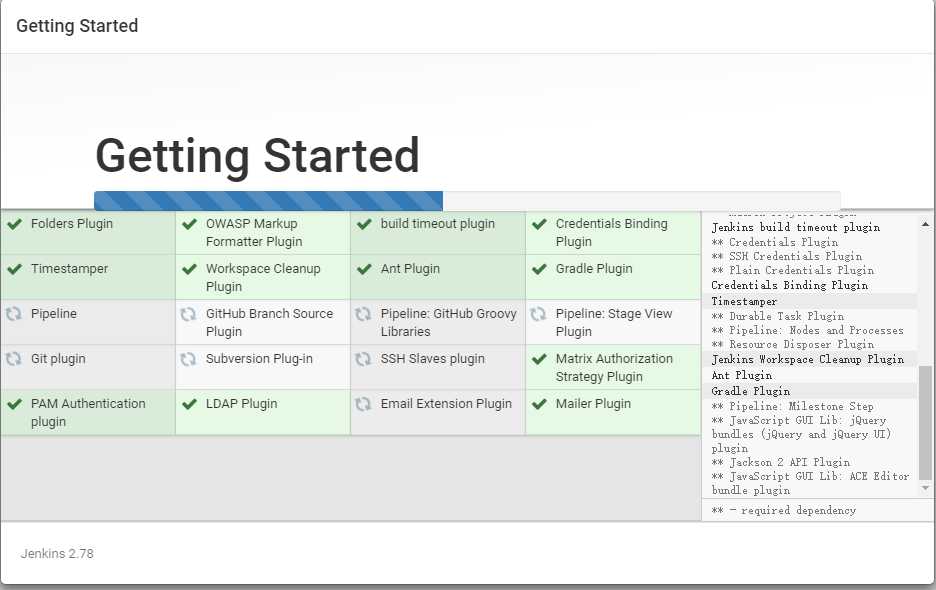Click the log panel scroll-down arrow
Screen dimensions: 936x590
[925, 488]
